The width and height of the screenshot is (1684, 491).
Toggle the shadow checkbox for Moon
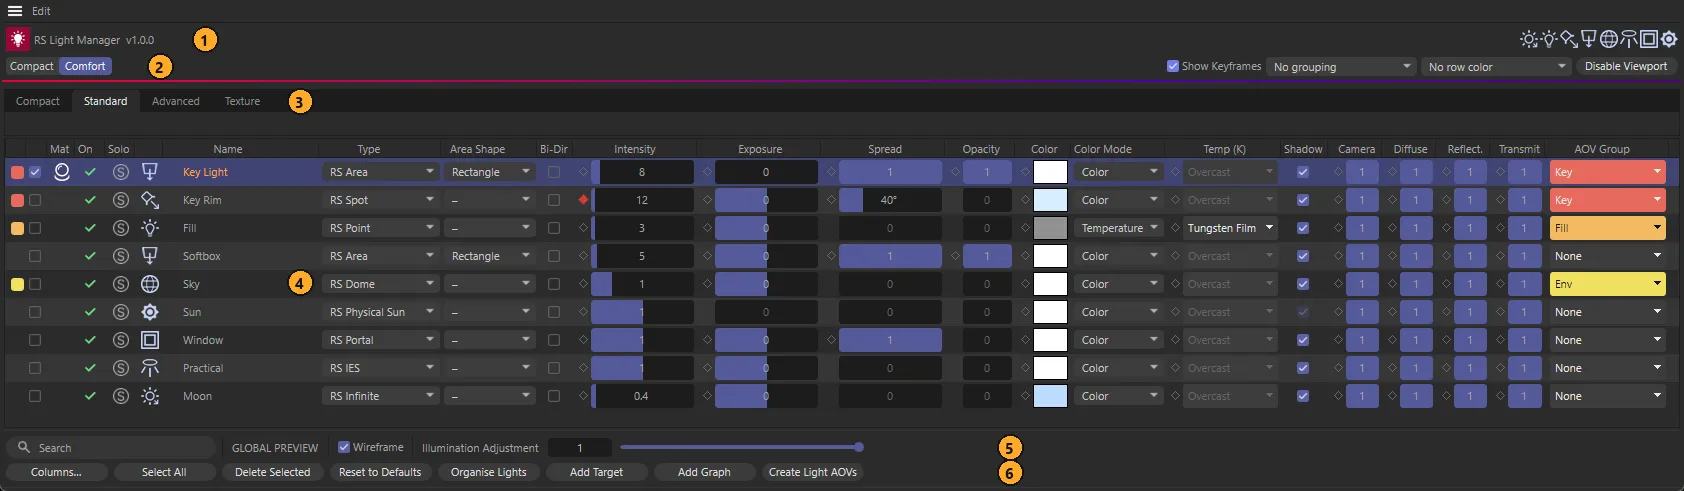[1302, 396]
